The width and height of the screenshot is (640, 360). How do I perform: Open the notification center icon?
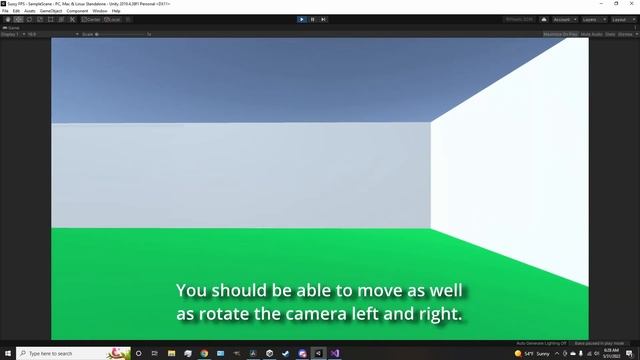(629, 353)
